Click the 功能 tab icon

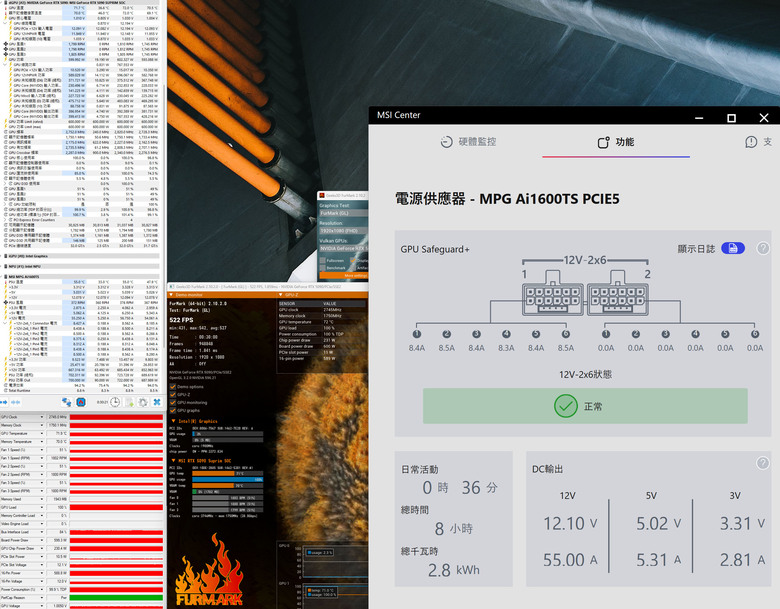point(603,143)
